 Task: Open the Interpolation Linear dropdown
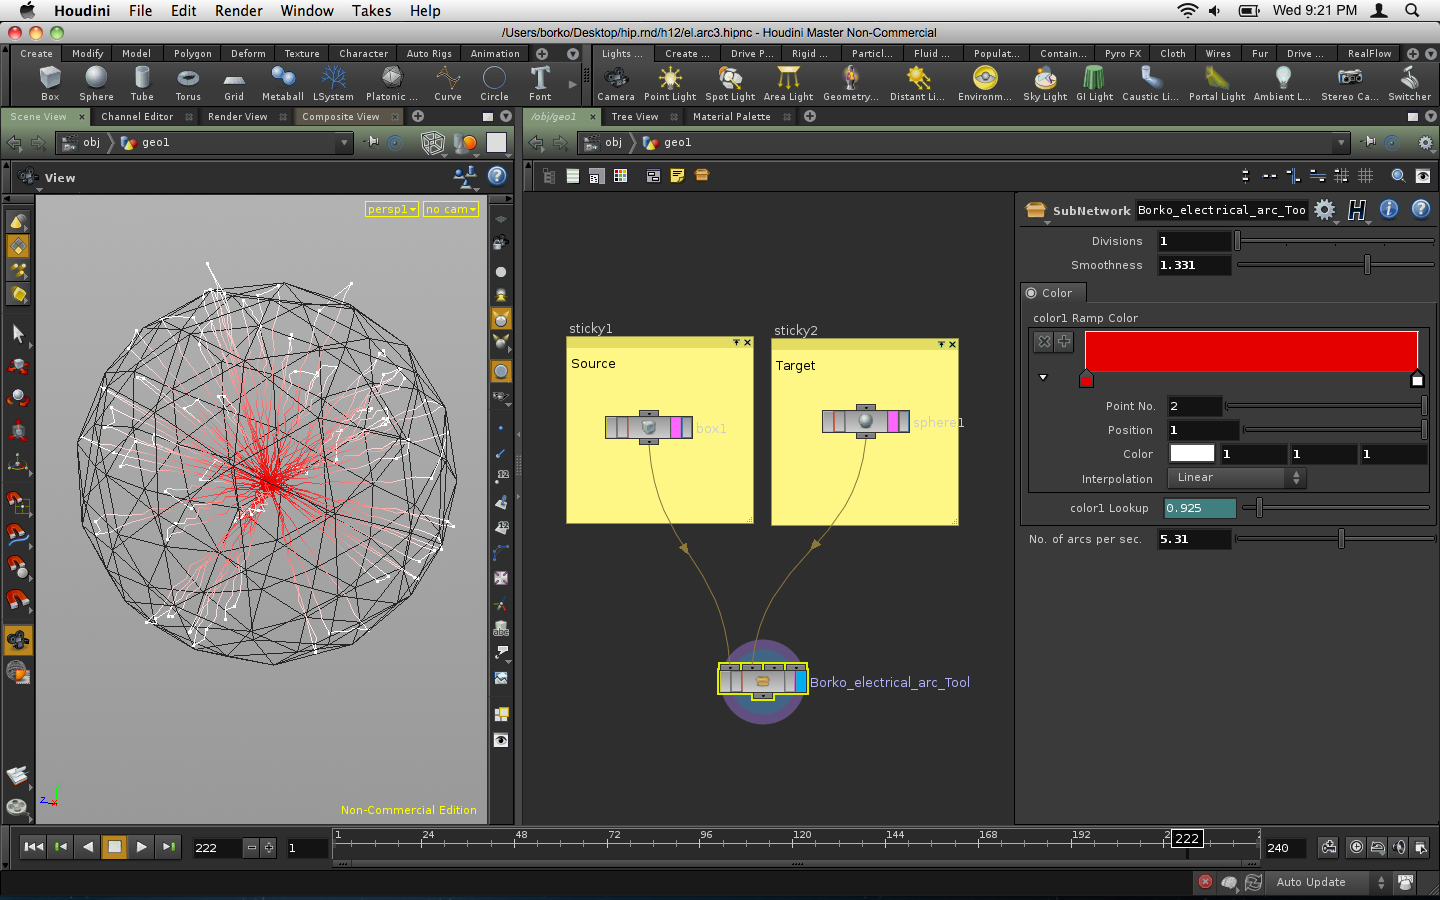tap(1236, 478)
